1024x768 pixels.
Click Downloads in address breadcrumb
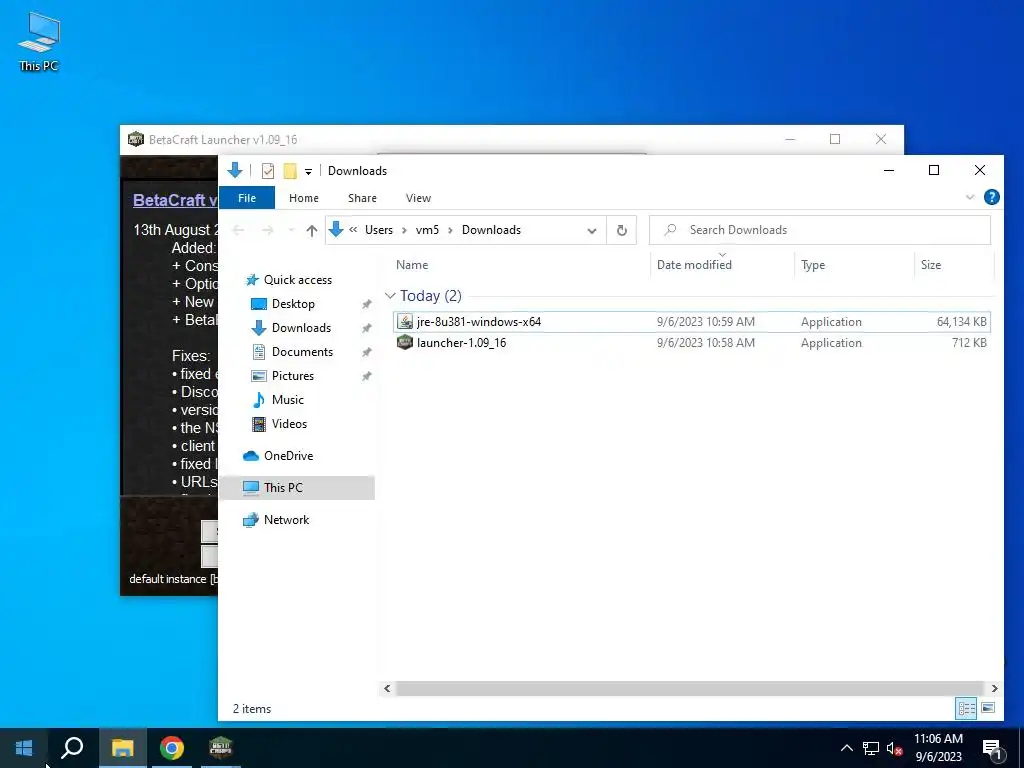coord(491,230)
